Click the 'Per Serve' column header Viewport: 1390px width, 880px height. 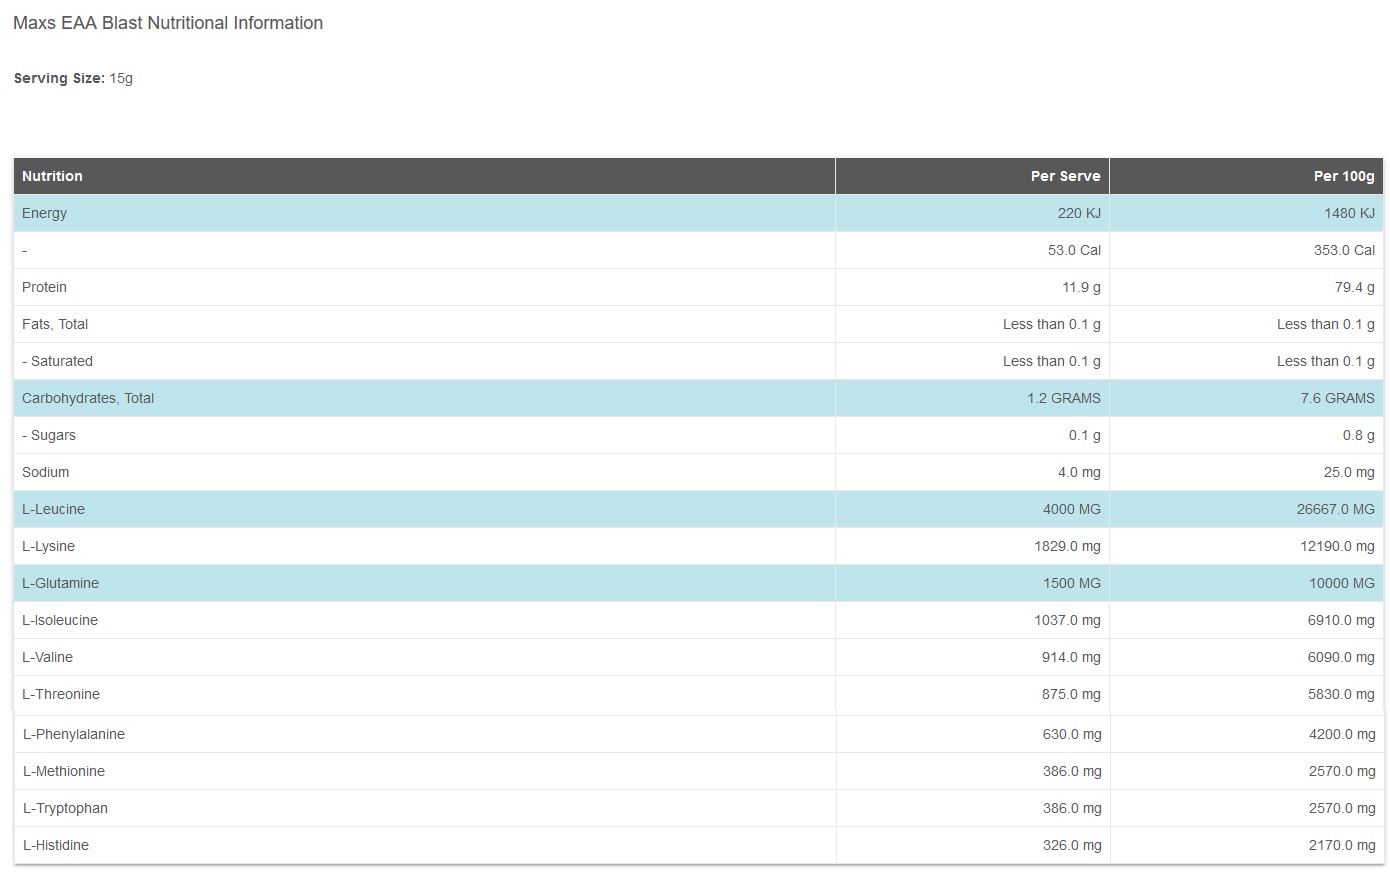[1065, 176]
